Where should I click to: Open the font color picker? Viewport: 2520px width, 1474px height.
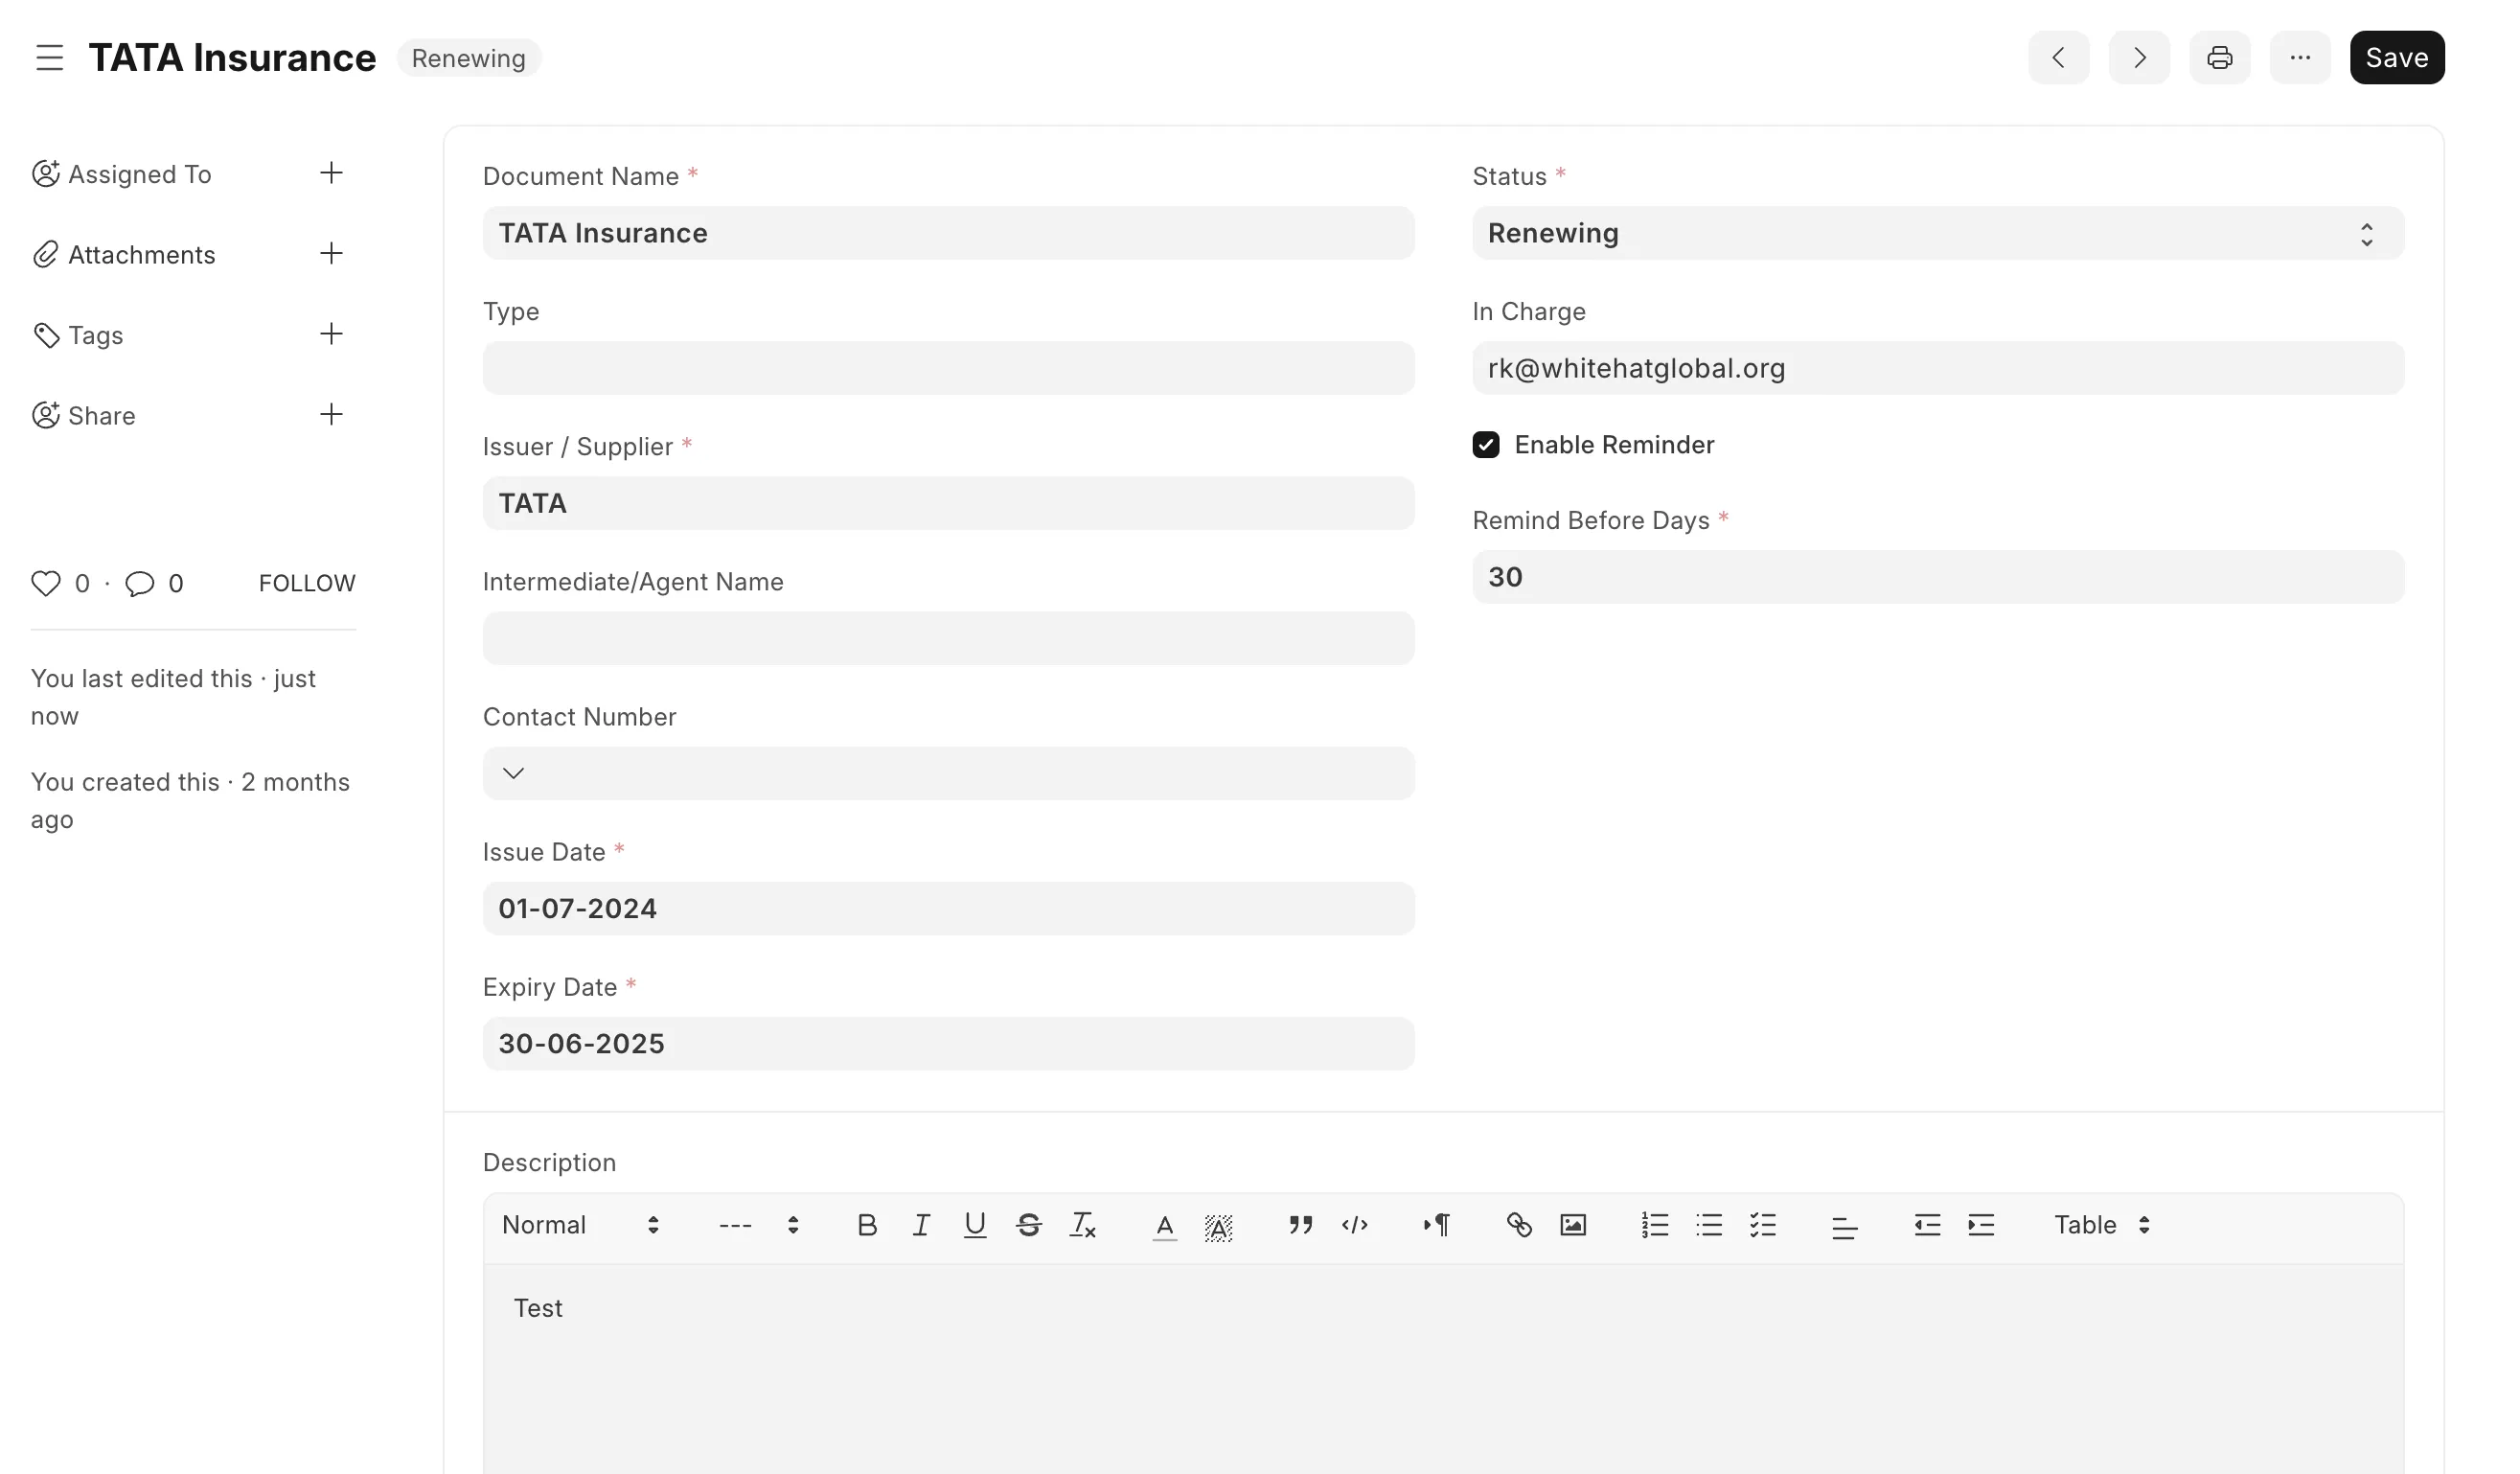click(1165, 1226)
